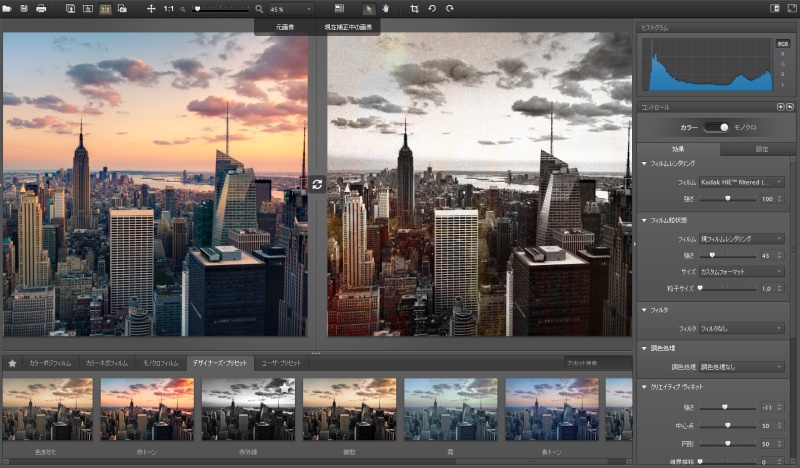Click the open file folder icon

pyautogui.click(x=9, y=8)
